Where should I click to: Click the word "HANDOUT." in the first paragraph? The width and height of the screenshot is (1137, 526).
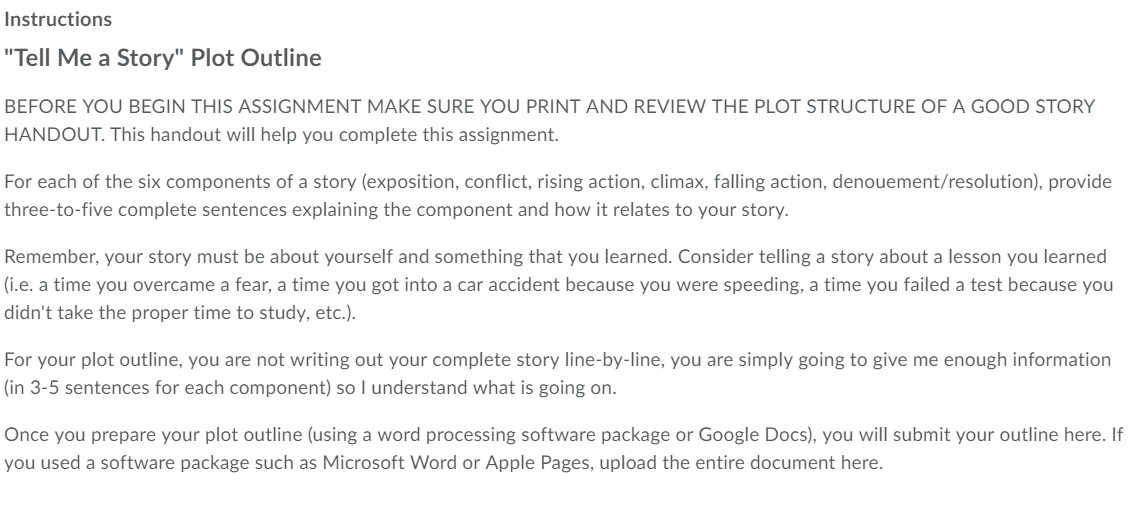[x=55, y=135]
